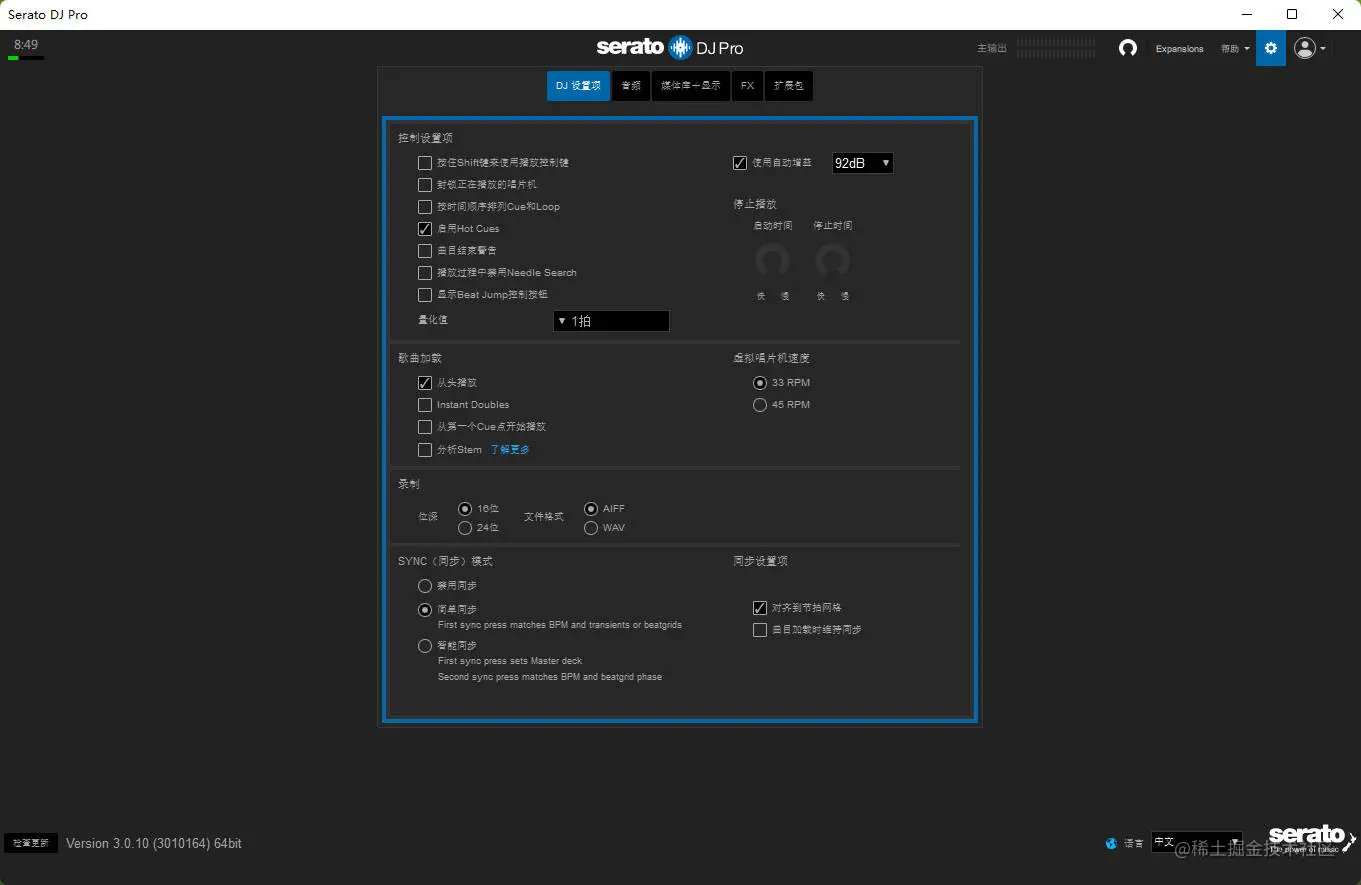The height and width of the screenshot is (885, 1361).
Task: Click the globe language icon
Action: pyautogui.click(x=1111, y=843)
